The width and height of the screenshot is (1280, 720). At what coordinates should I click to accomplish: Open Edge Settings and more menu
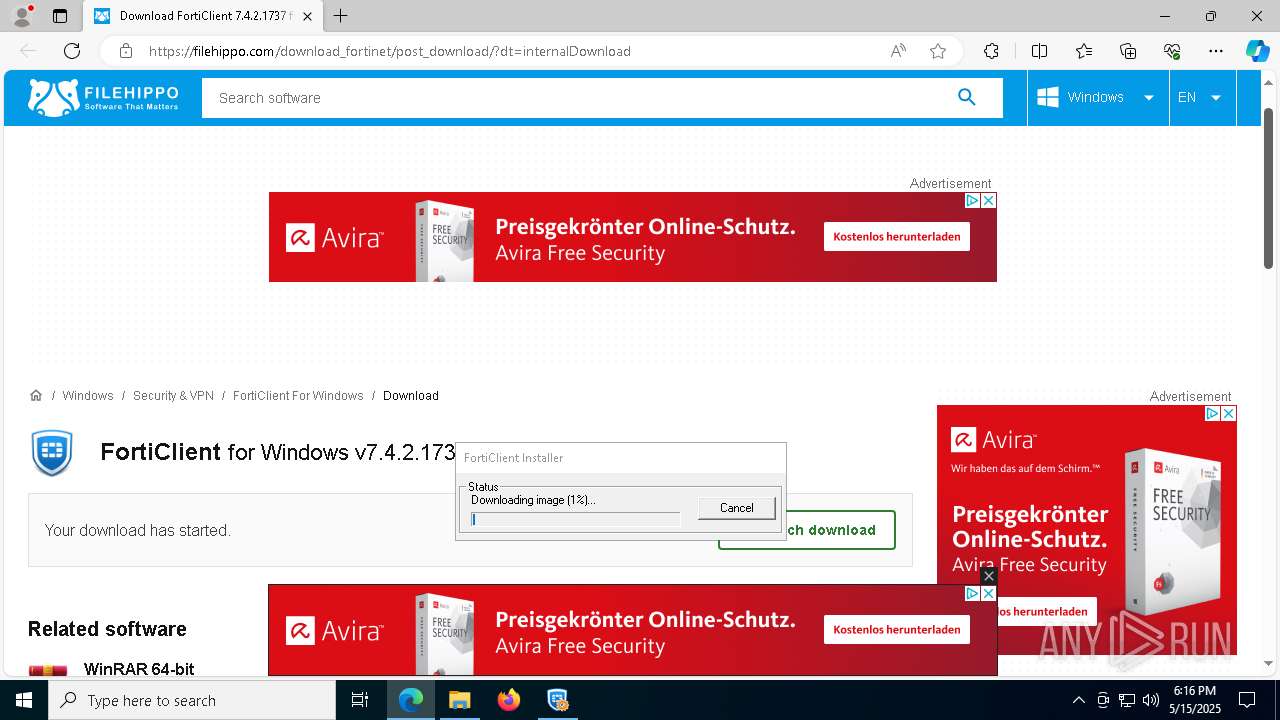(1216, 51)
